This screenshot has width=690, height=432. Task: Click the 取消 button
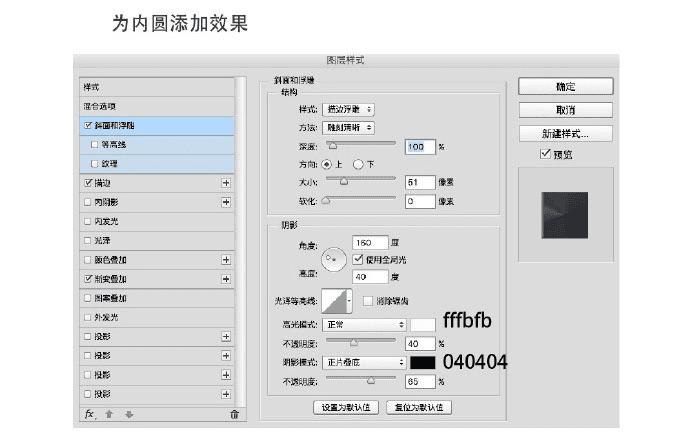tap(565, 110)
